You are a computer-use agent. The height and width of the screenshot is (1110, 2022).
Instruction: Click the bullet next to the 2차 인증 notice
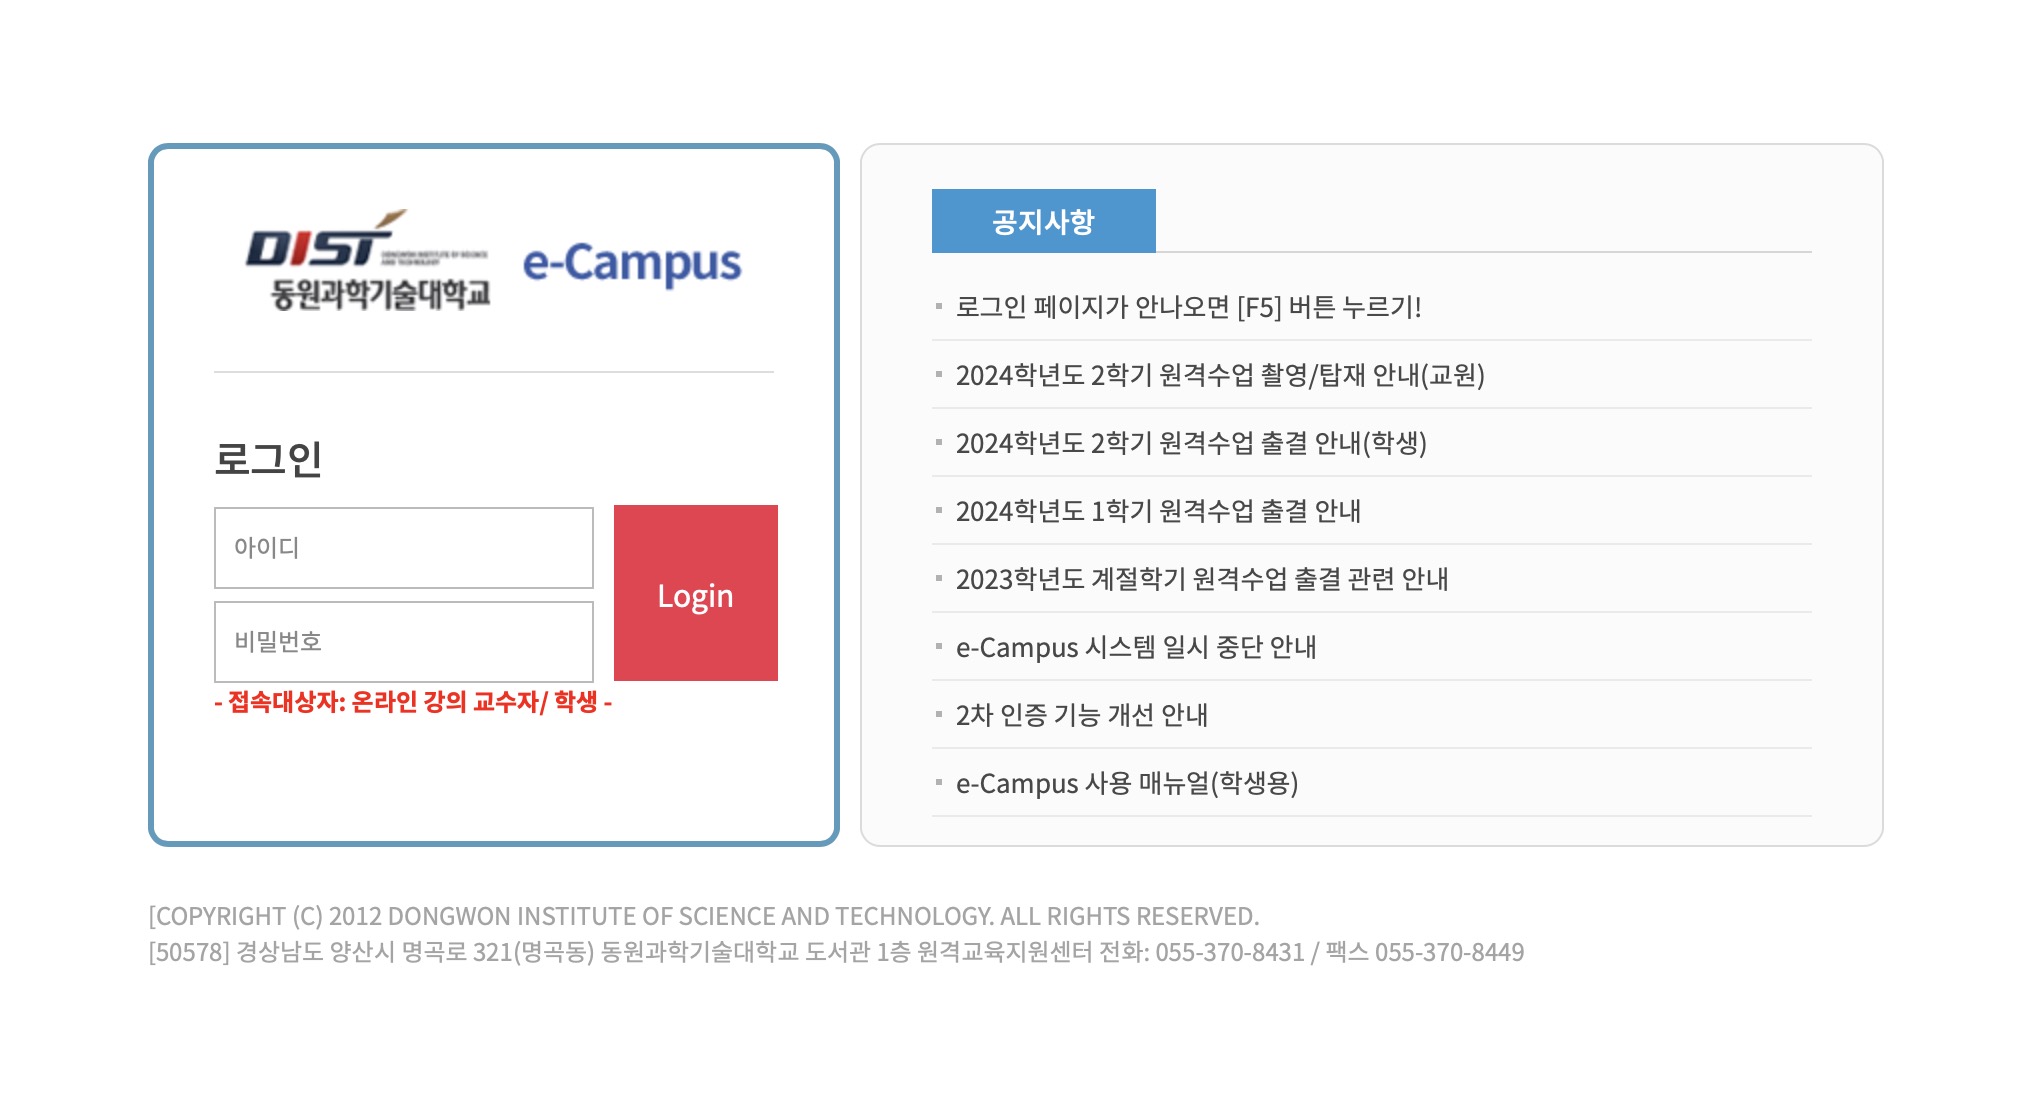coord(941,716)
